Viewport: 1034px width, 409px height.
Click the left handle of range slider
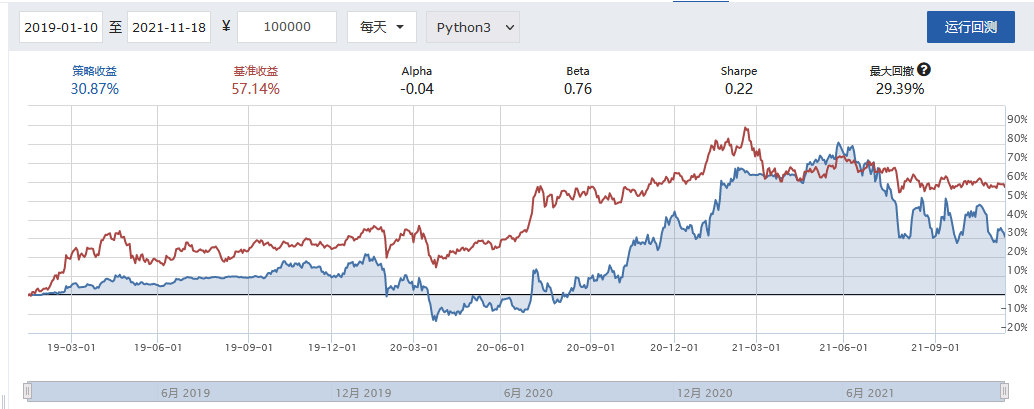tap(30, 390)
